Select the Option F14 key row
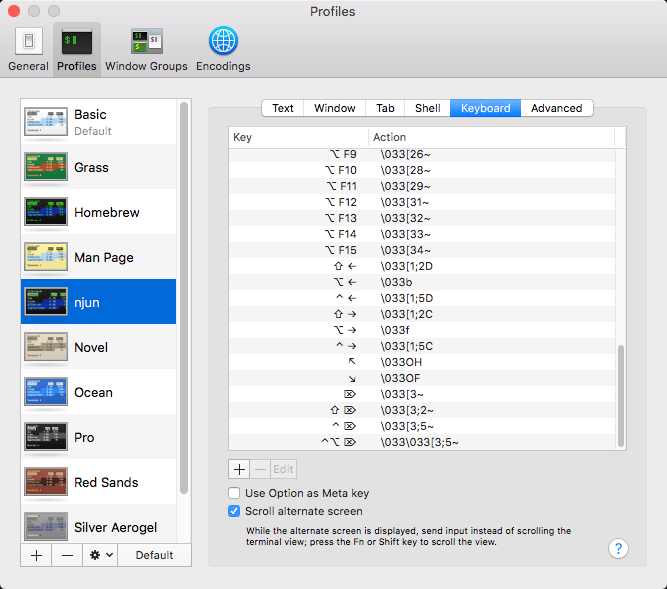The image size is (667, 589). tap(422, 234)
